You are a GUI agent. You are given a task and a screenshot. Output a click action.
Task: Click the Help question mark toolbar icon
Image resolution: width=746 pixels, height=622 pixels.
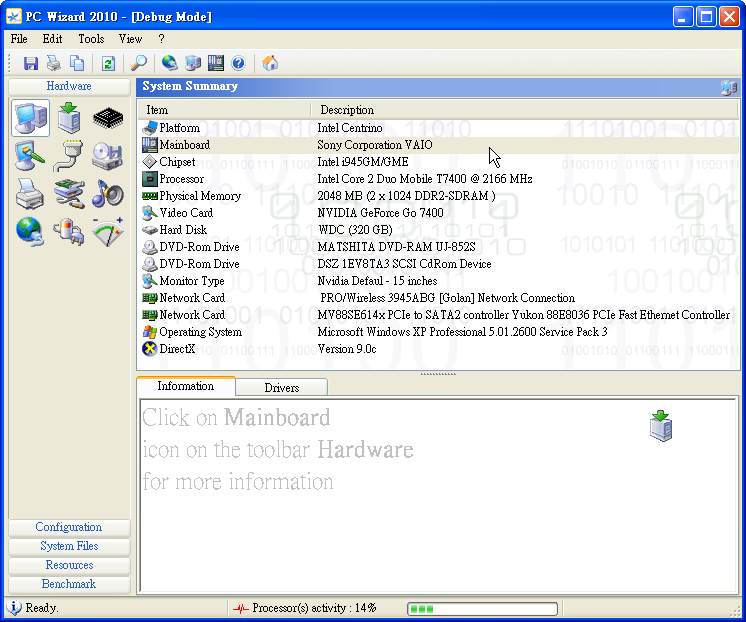(238, 63)
